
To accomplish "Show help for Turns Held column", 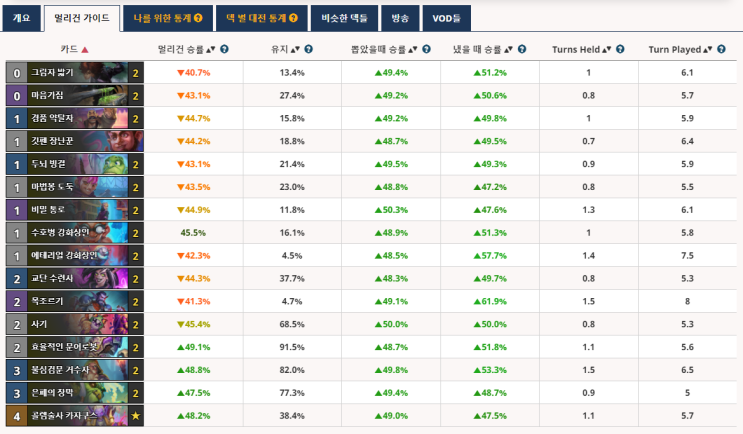I will (620, 49).
